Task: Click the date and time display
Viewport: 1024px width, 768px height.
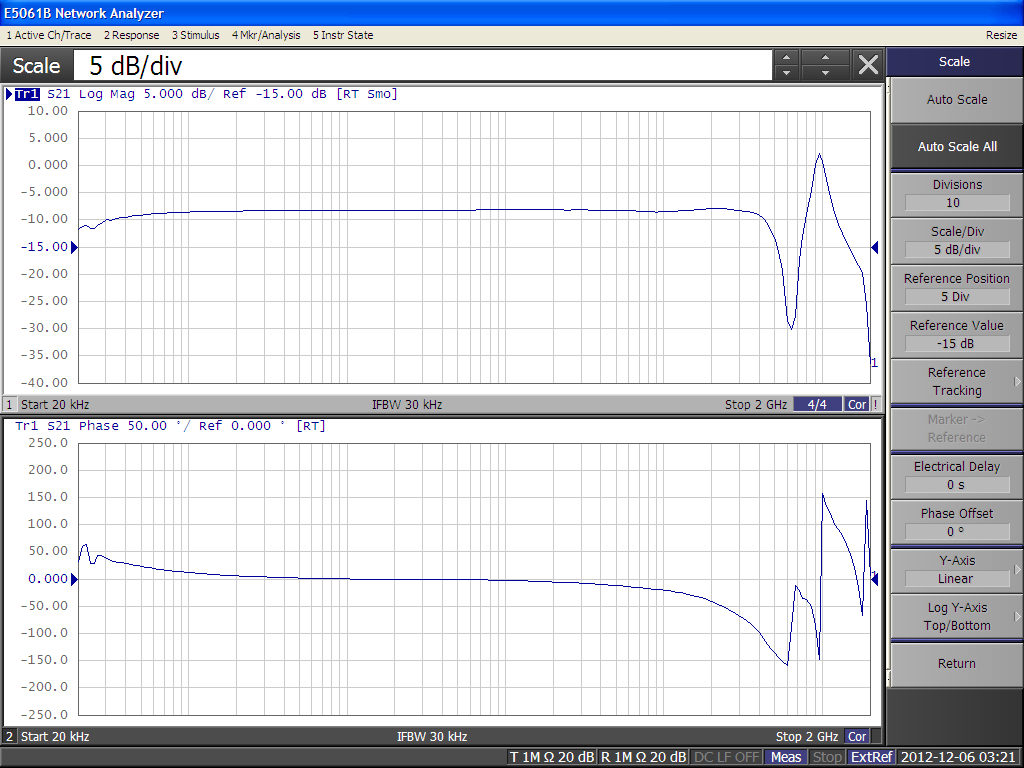Action: [959, 758]
